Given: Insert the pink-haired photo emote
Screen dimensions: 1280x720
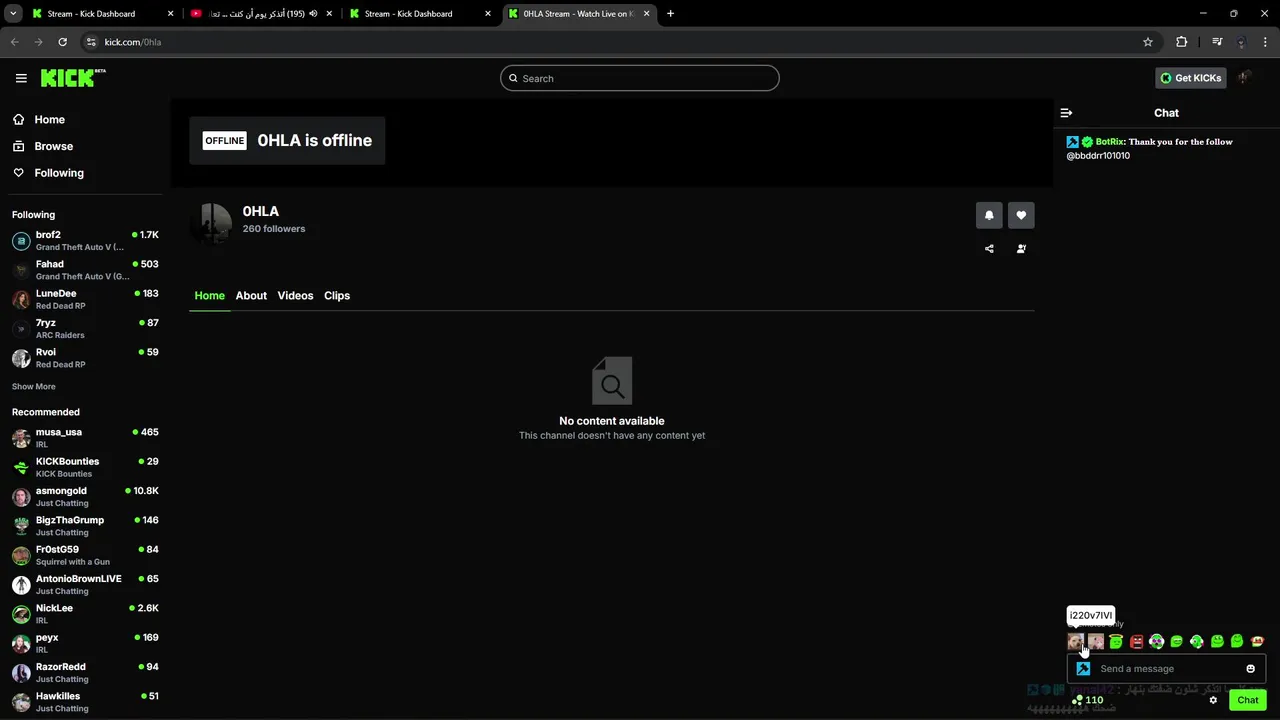Looking at the screenshot, I should point(1096,642).
